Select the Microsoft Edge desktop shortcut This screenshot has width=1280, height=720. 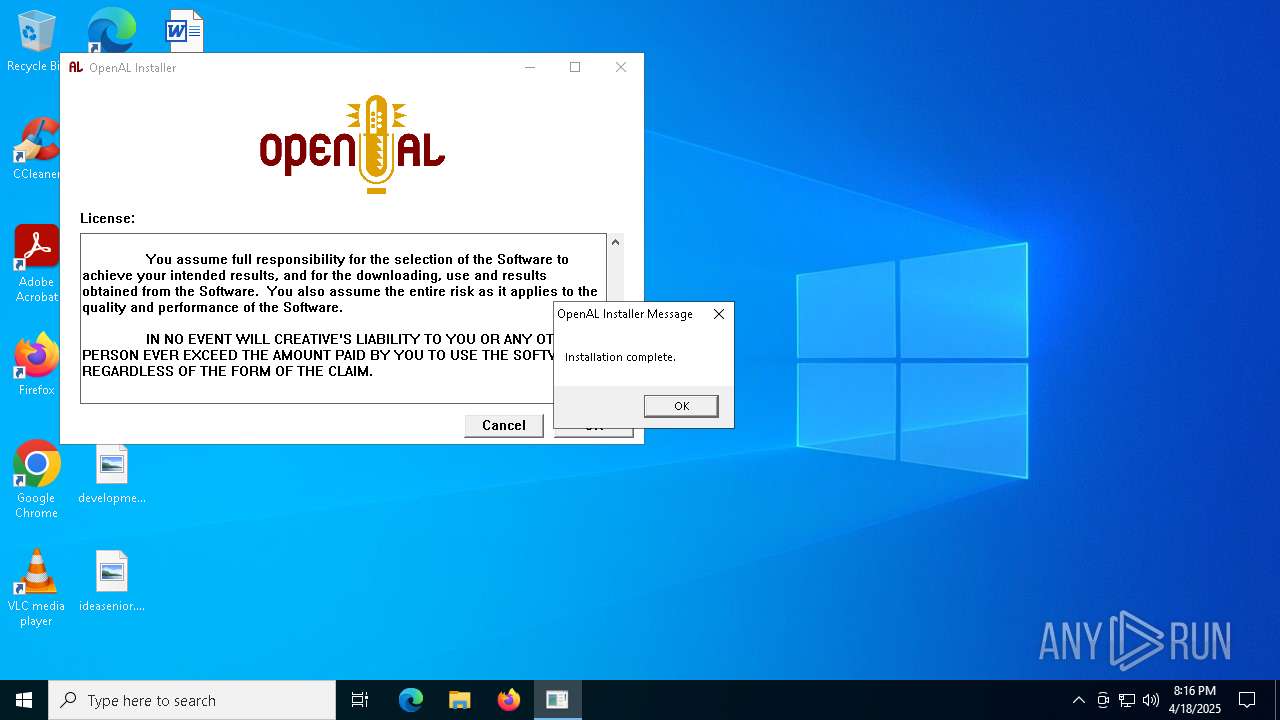[x=111, y=30]
